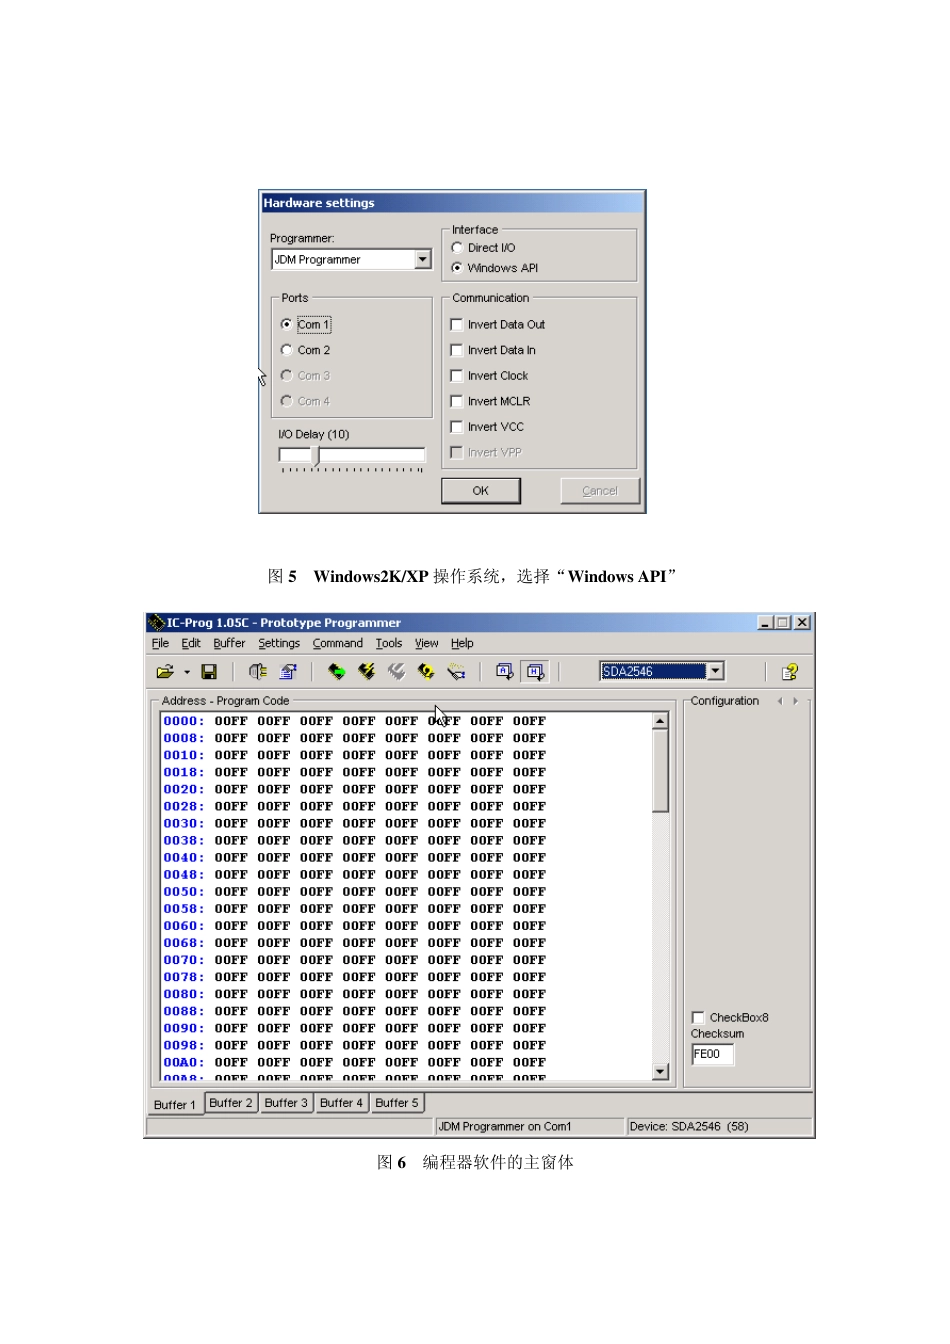Image resolution: width=950 pixels, height=1344 pixels.
Task: Click the program code scrollbar thumb
Action: point(660,770)
